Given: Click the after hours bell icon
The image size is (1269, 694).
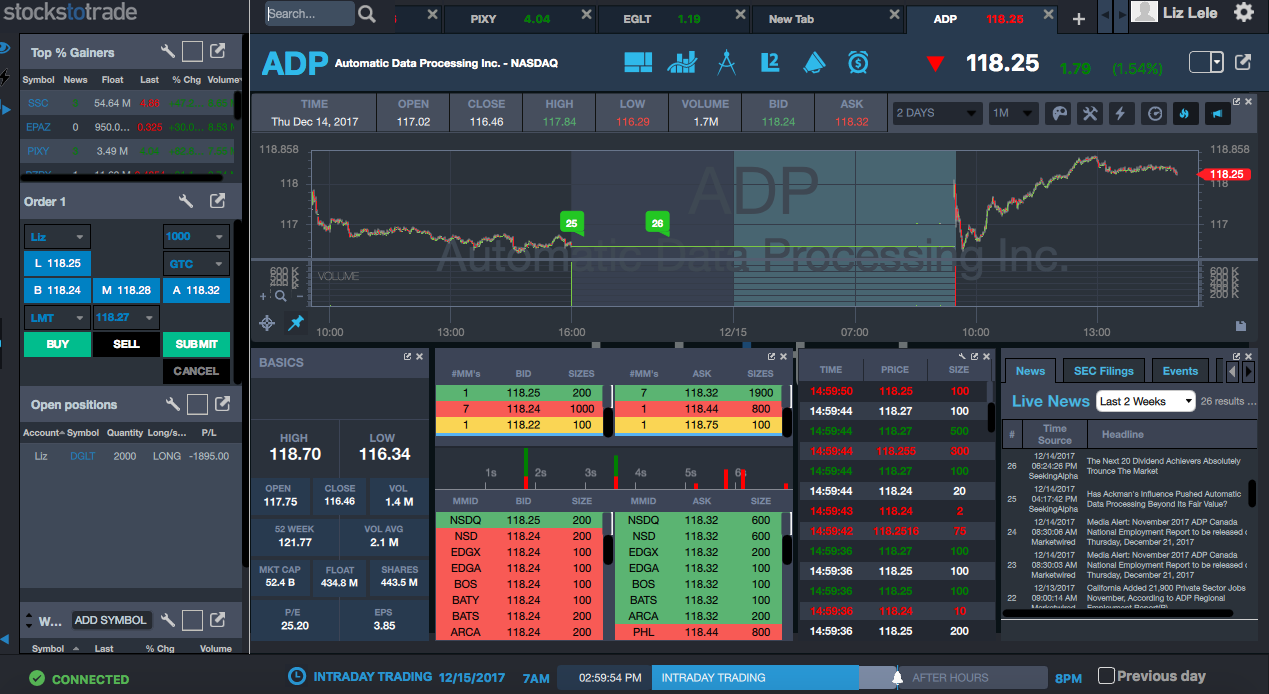Looking at the screenshot, I should [897, 677].
